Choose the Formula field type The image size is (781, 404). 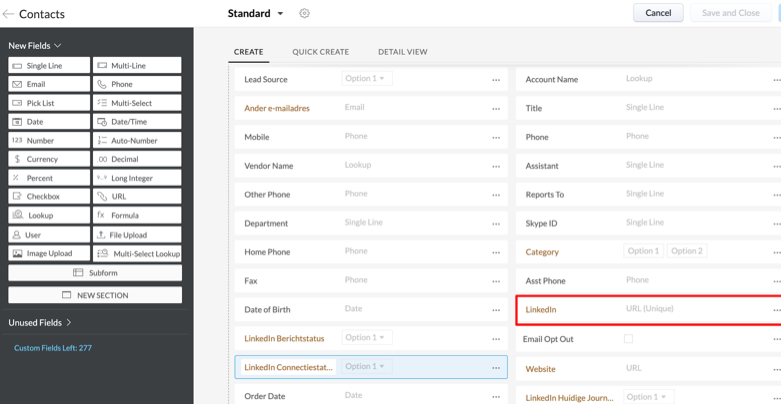click(x=137, y=215)
